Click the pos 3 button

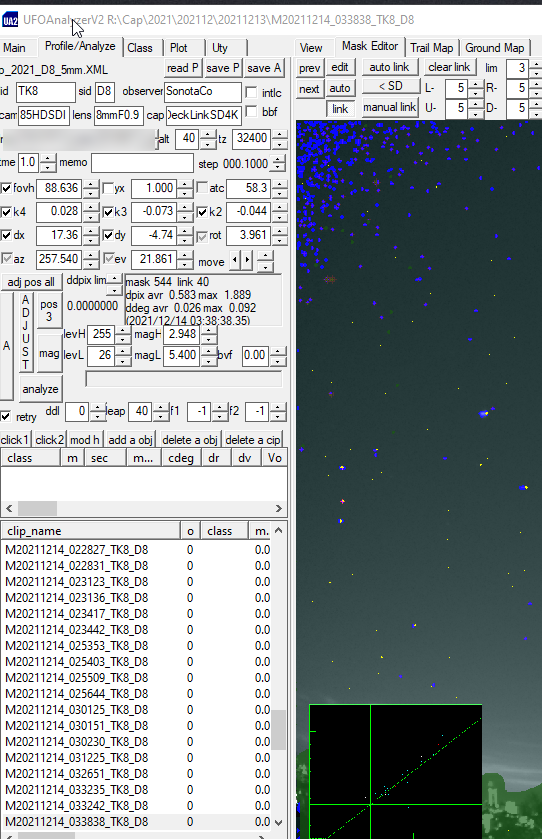point(49,310)
